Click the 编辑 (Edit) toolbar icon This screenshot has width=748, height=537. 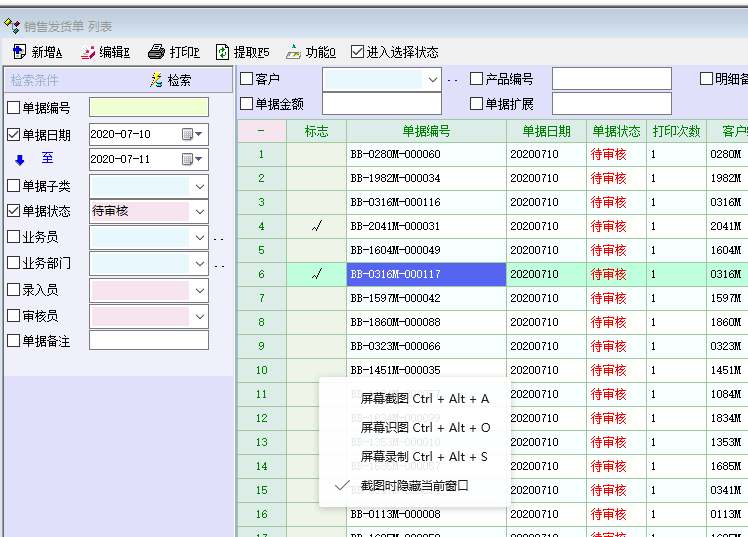[x=89, y=52]
